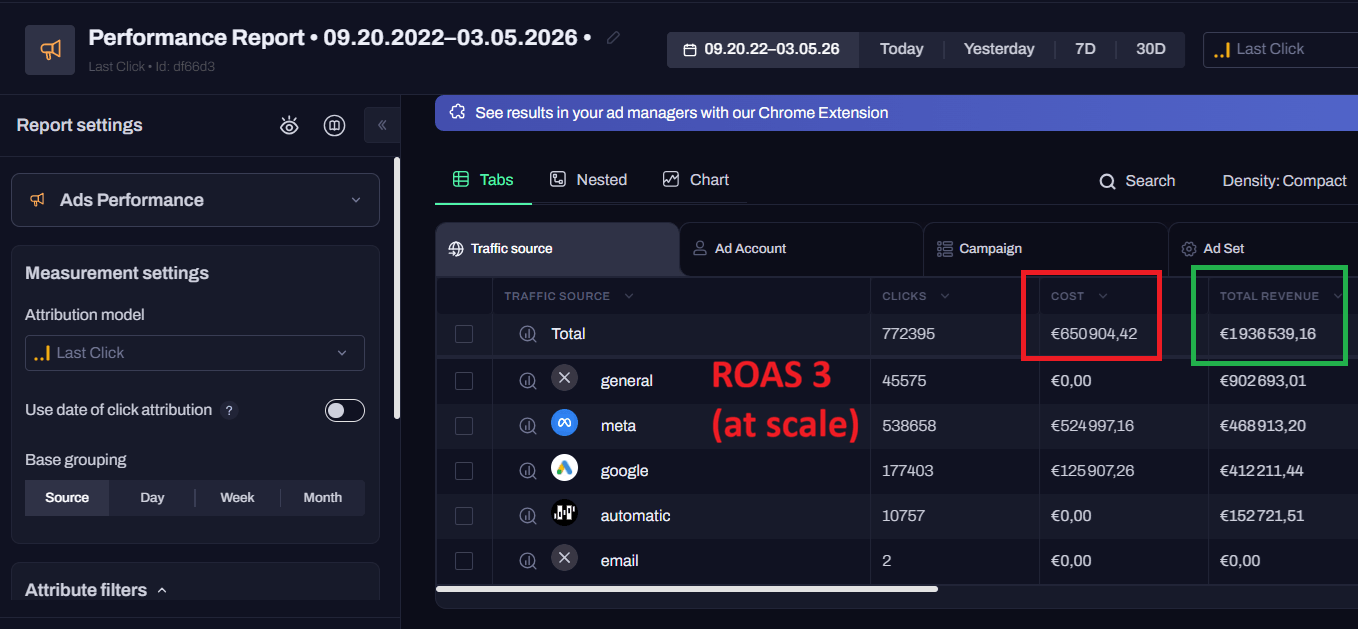Viewport: 1358px width, 629px height.
Task: Check the email row checkbox
Action: [x=464, y=561]
